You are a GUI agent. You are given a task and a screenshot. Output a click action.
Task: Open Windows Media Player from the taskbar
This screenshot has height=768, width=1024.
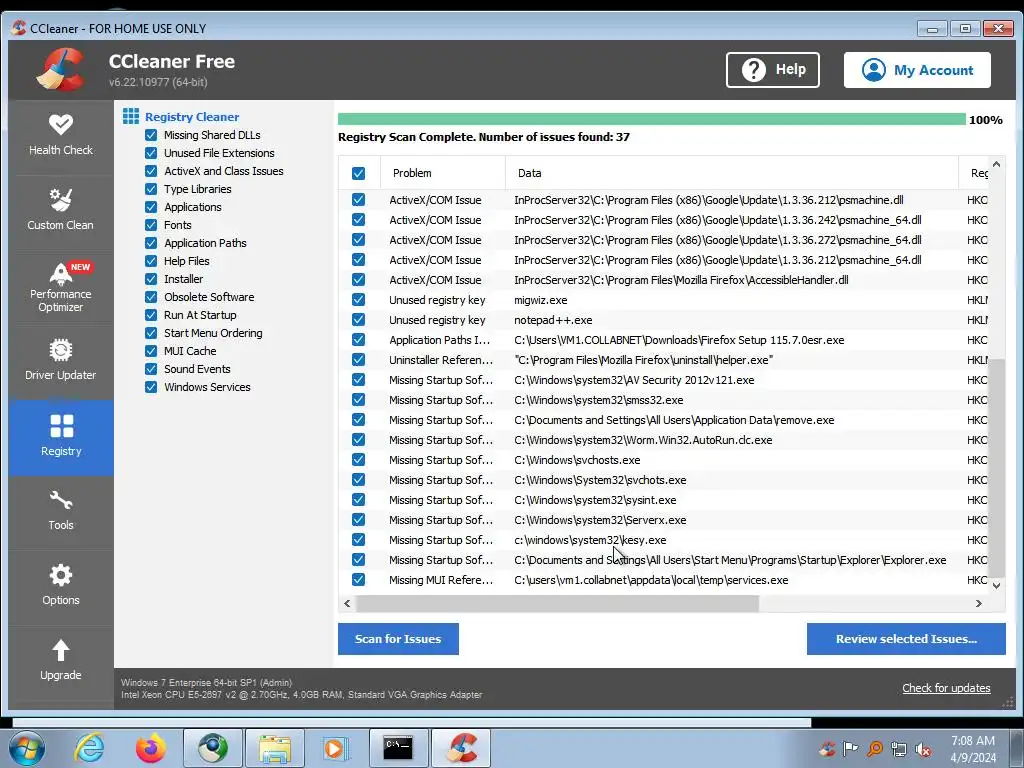point(335,748)
